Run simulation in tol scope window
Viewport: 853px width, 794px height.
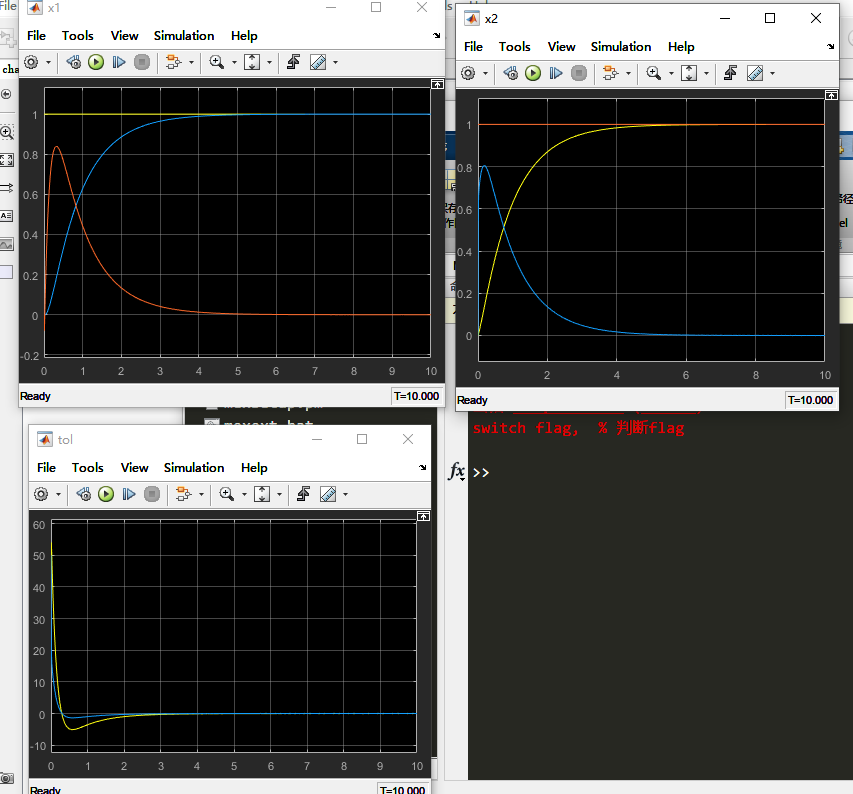pos(106,494)
